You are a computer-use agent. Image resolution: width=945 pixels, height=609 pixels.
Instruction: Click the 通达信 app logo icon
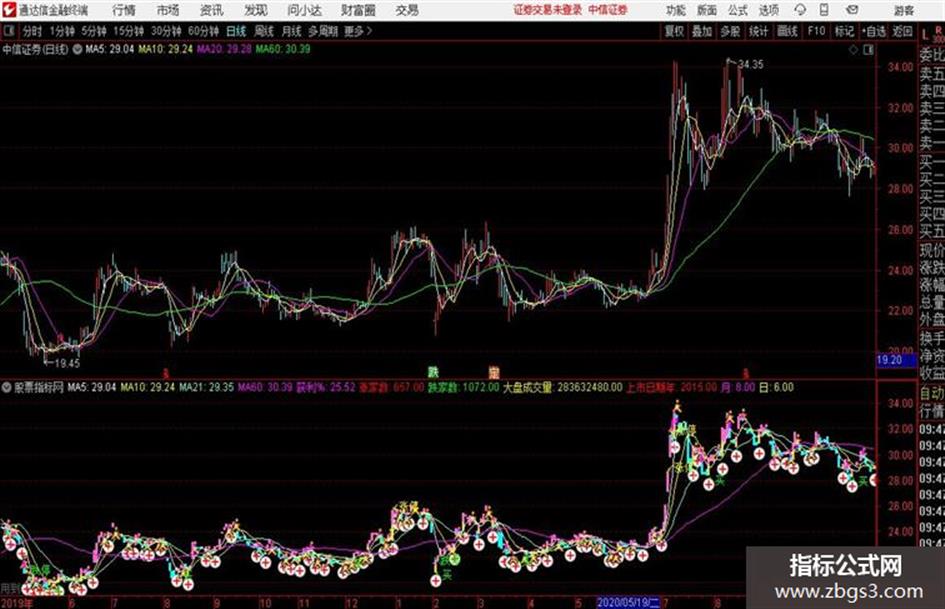point(10,10)
